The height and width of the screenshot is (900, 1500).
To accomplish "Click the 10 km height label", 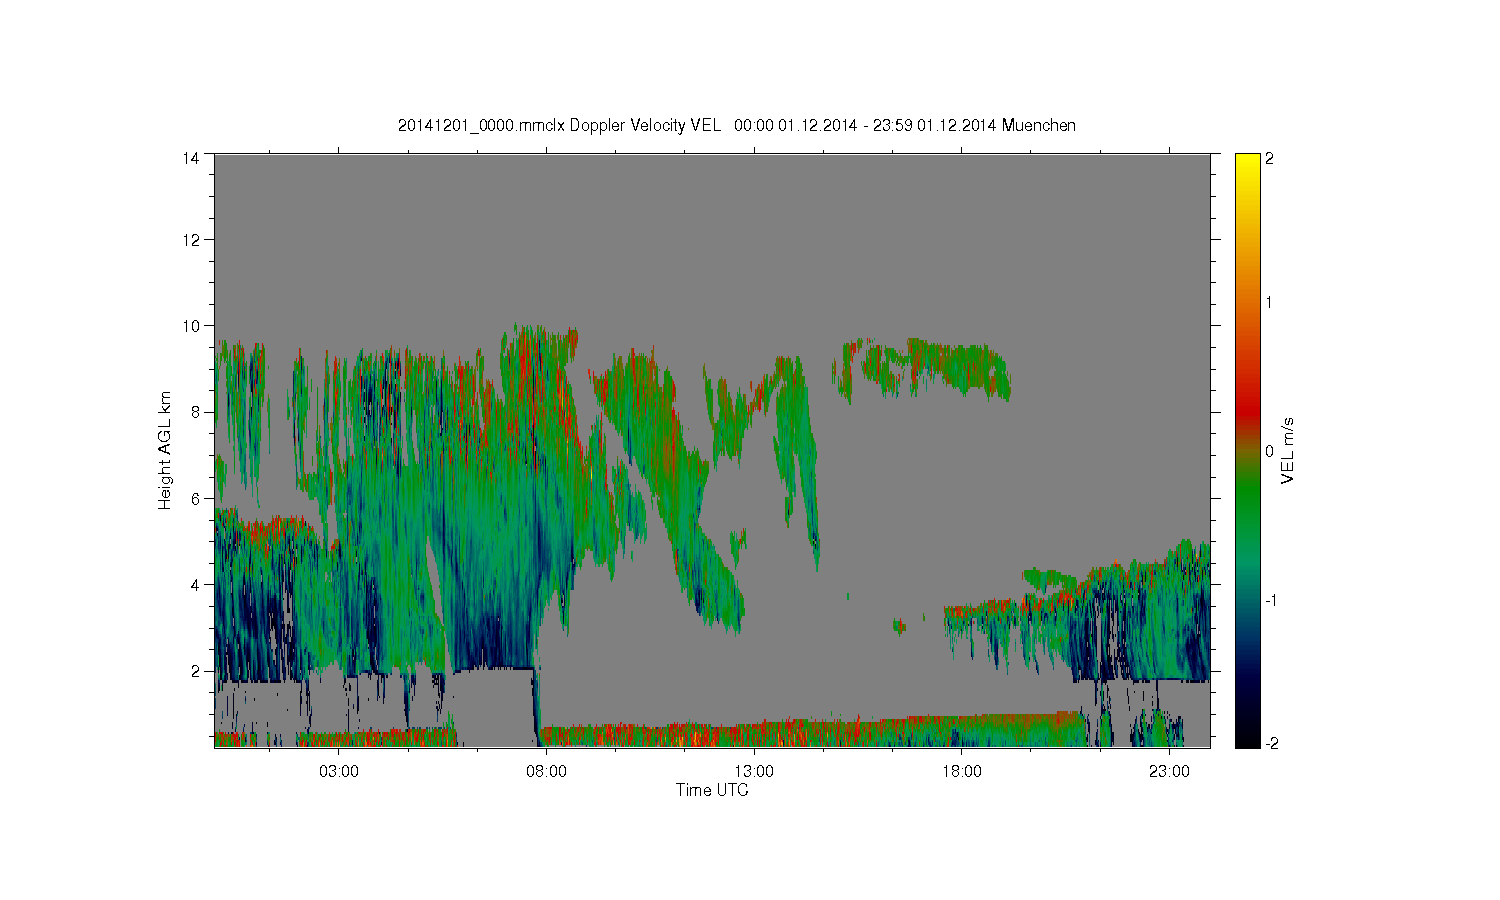I will (191, 326).
